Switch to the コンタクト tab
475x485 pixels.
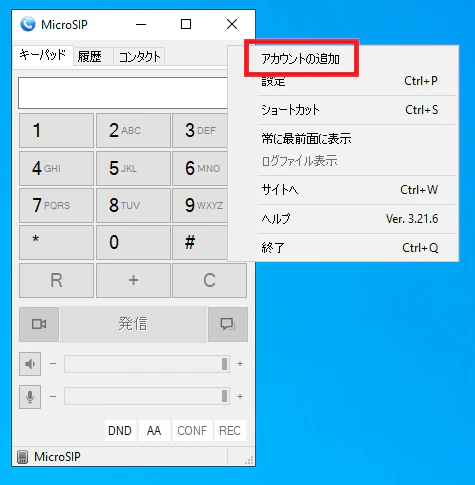pyautogui.click(x=139, y=57)
